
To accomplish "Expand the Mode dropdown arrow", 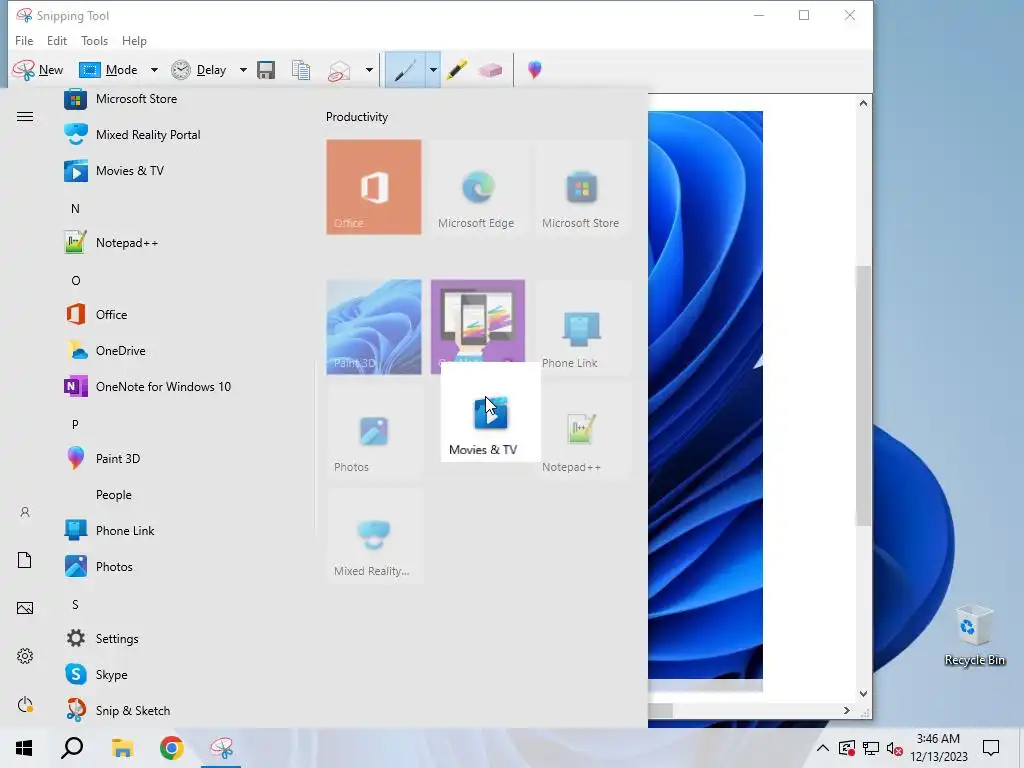I will (x=154, y=70).
